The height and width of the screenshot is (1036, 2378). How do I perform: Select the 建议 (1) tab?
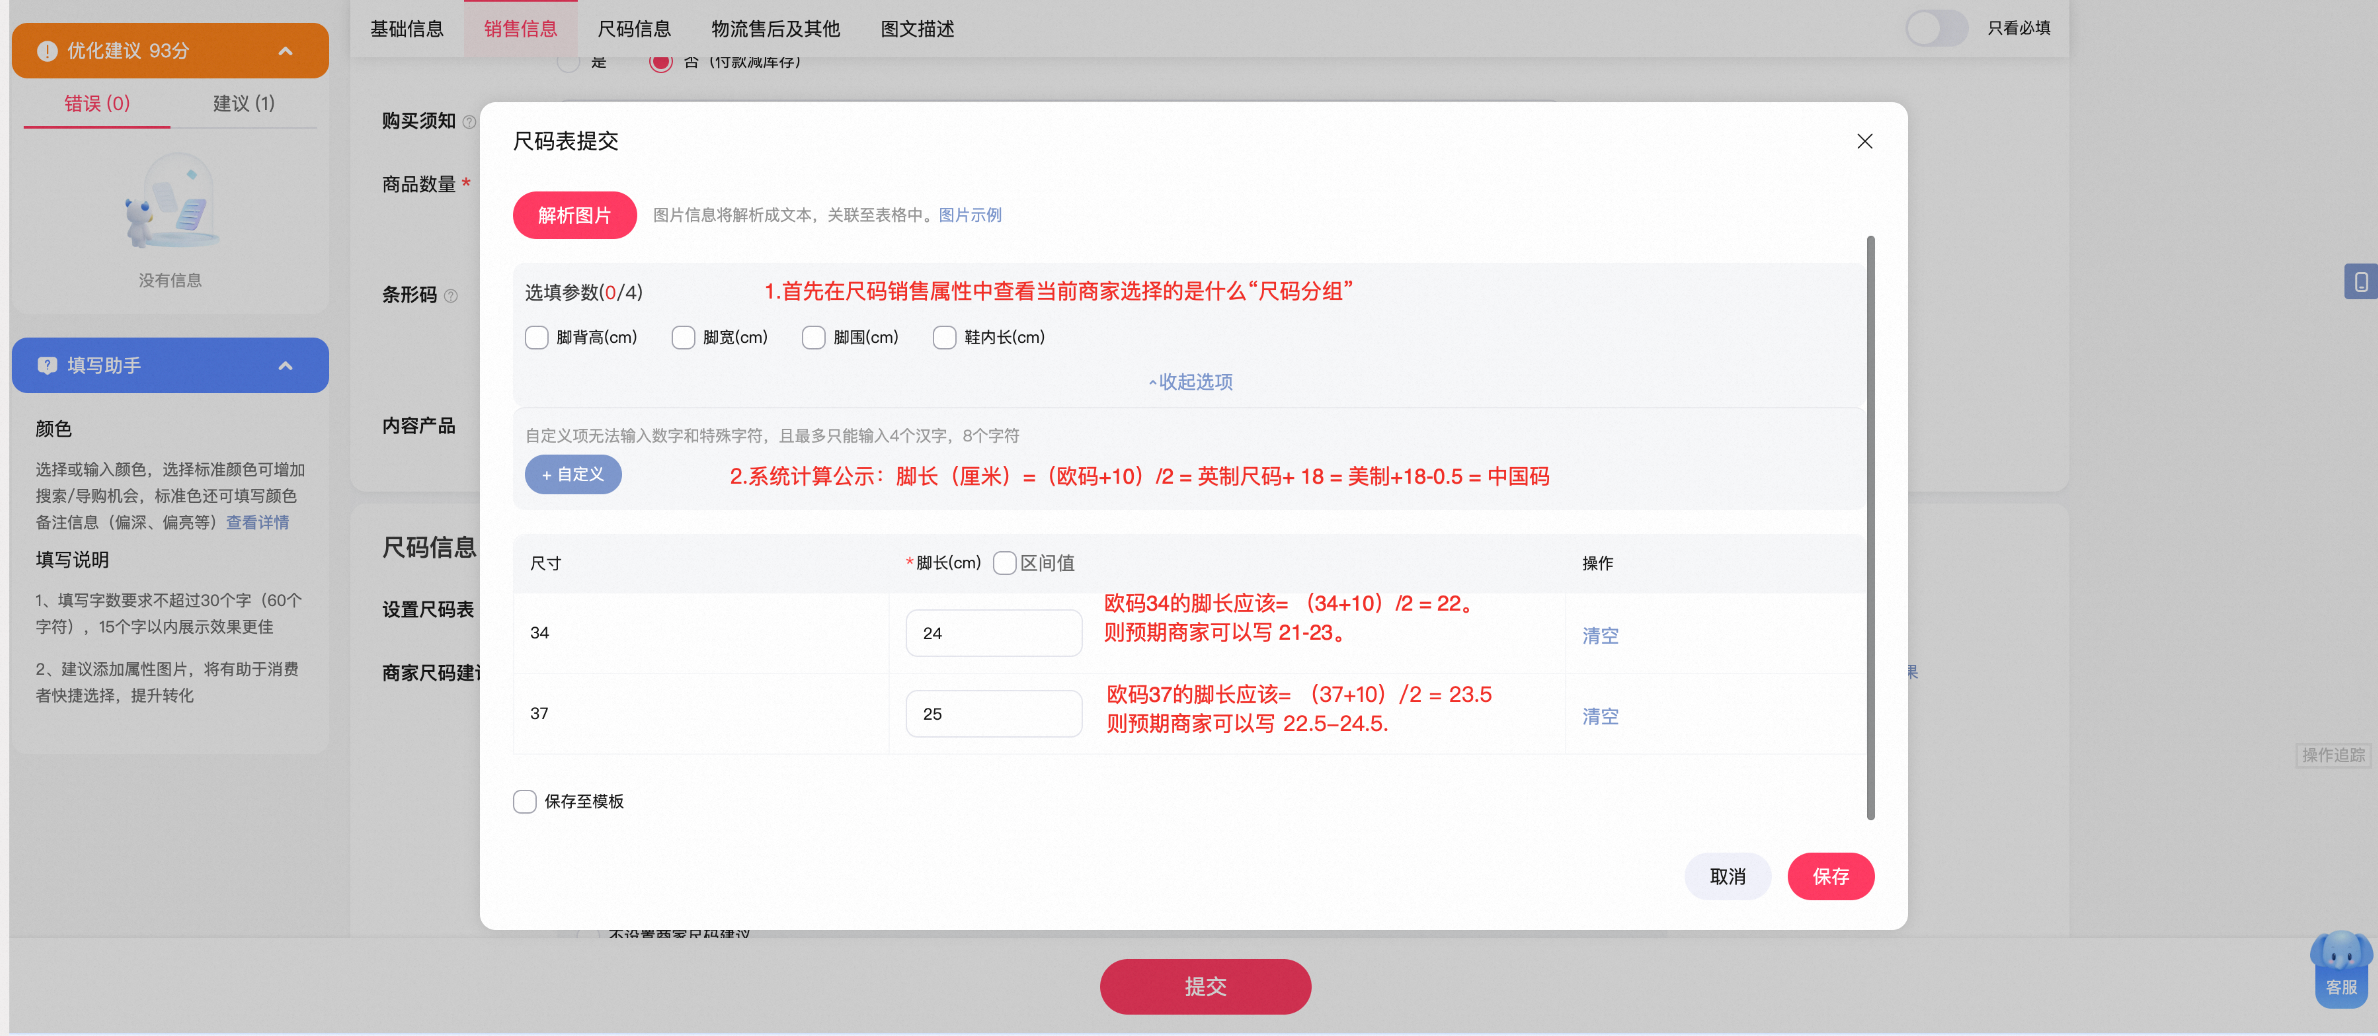244,103
